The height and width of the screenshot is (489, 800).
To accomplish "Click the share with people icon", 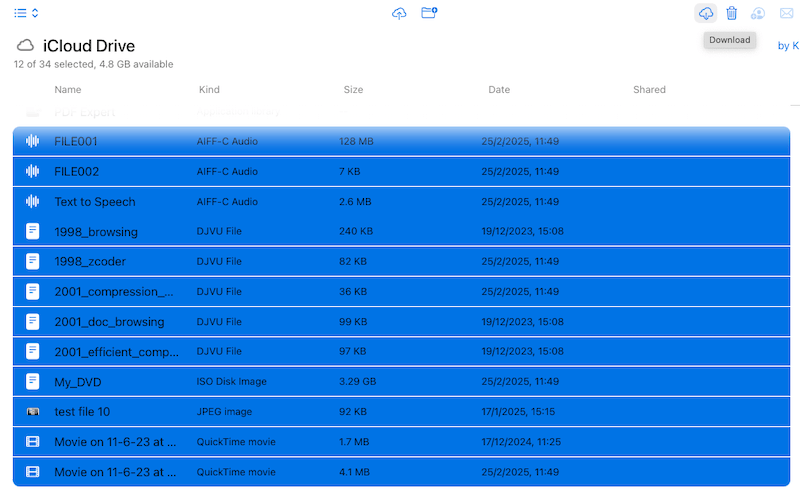I will click(758, 13).
